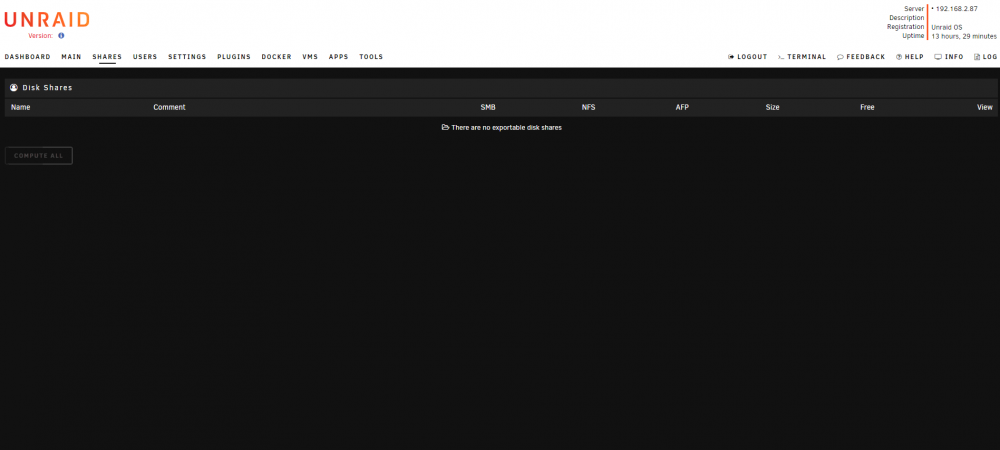Click the Compute All button
Image resolution: width=1000 pixels, height=450 pixels.
39,156
